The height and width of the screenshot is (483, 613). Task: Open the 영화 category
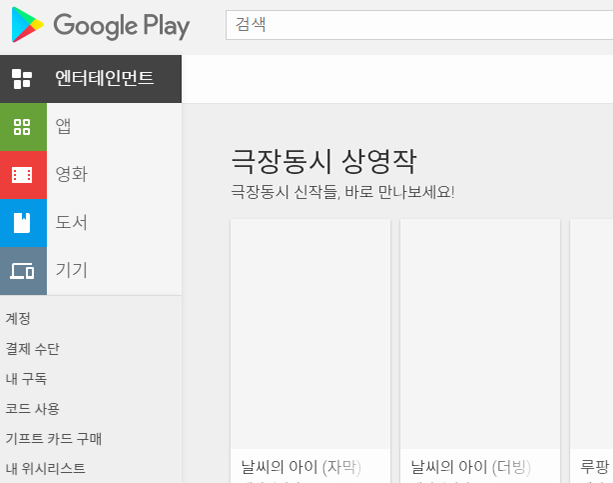point(72,174)
